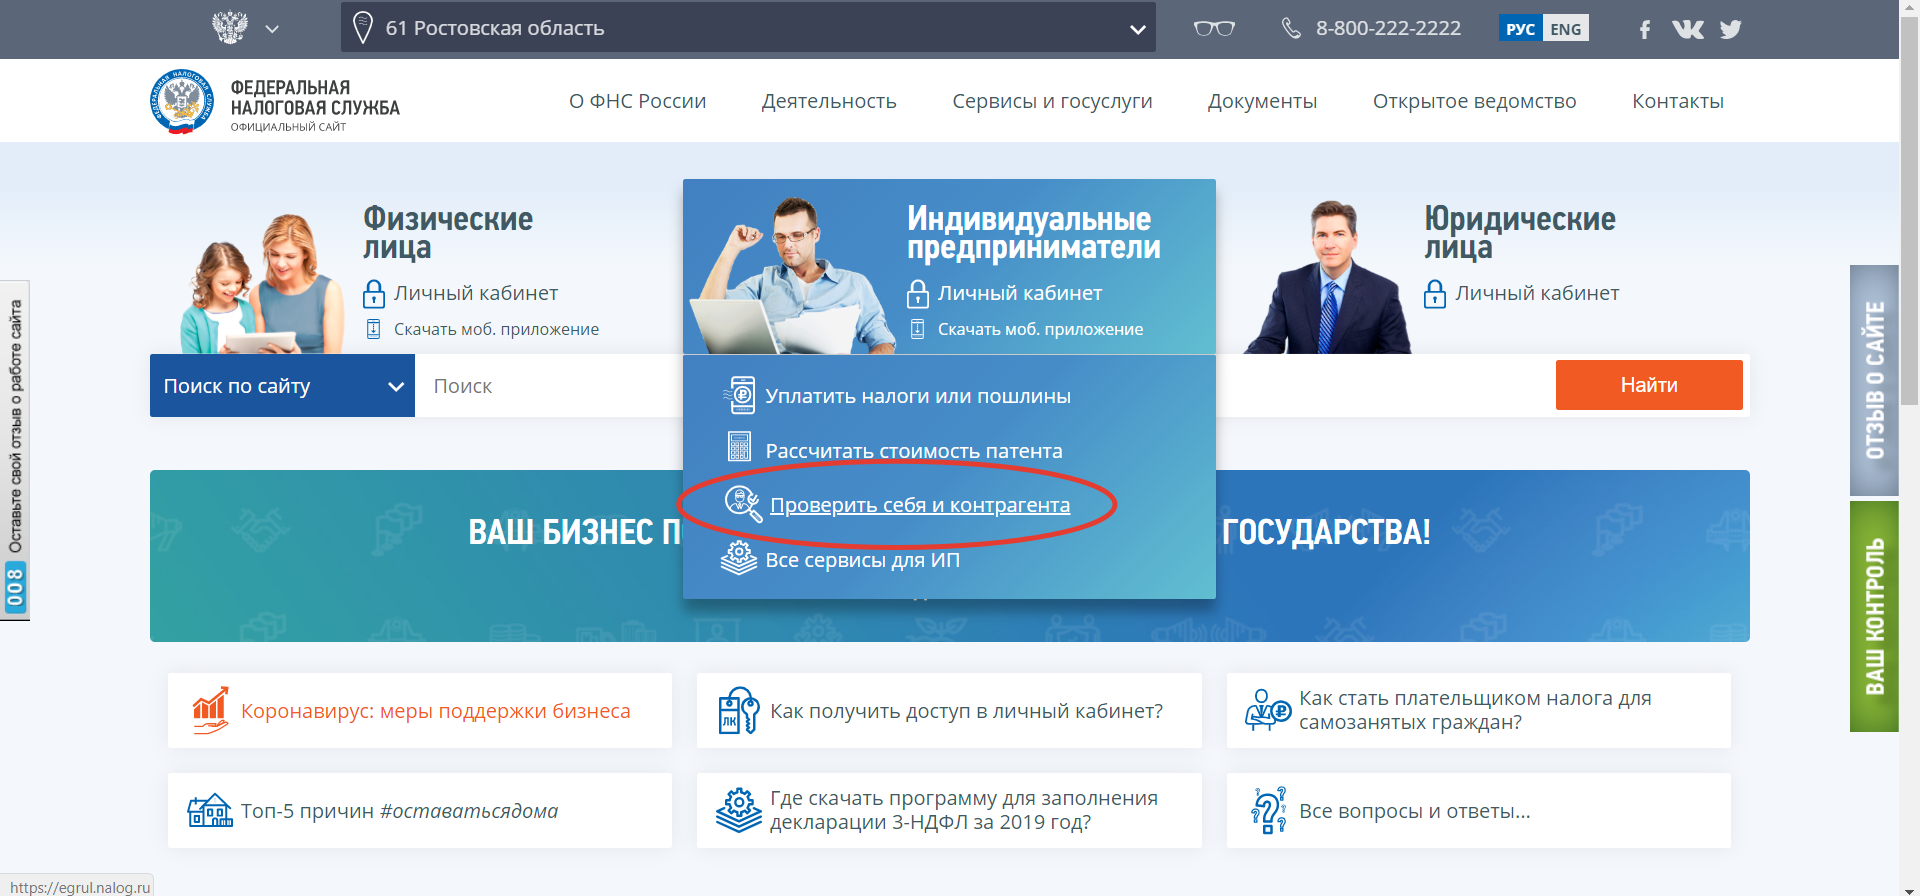Open the Документы menu item

coord(1262,101)
